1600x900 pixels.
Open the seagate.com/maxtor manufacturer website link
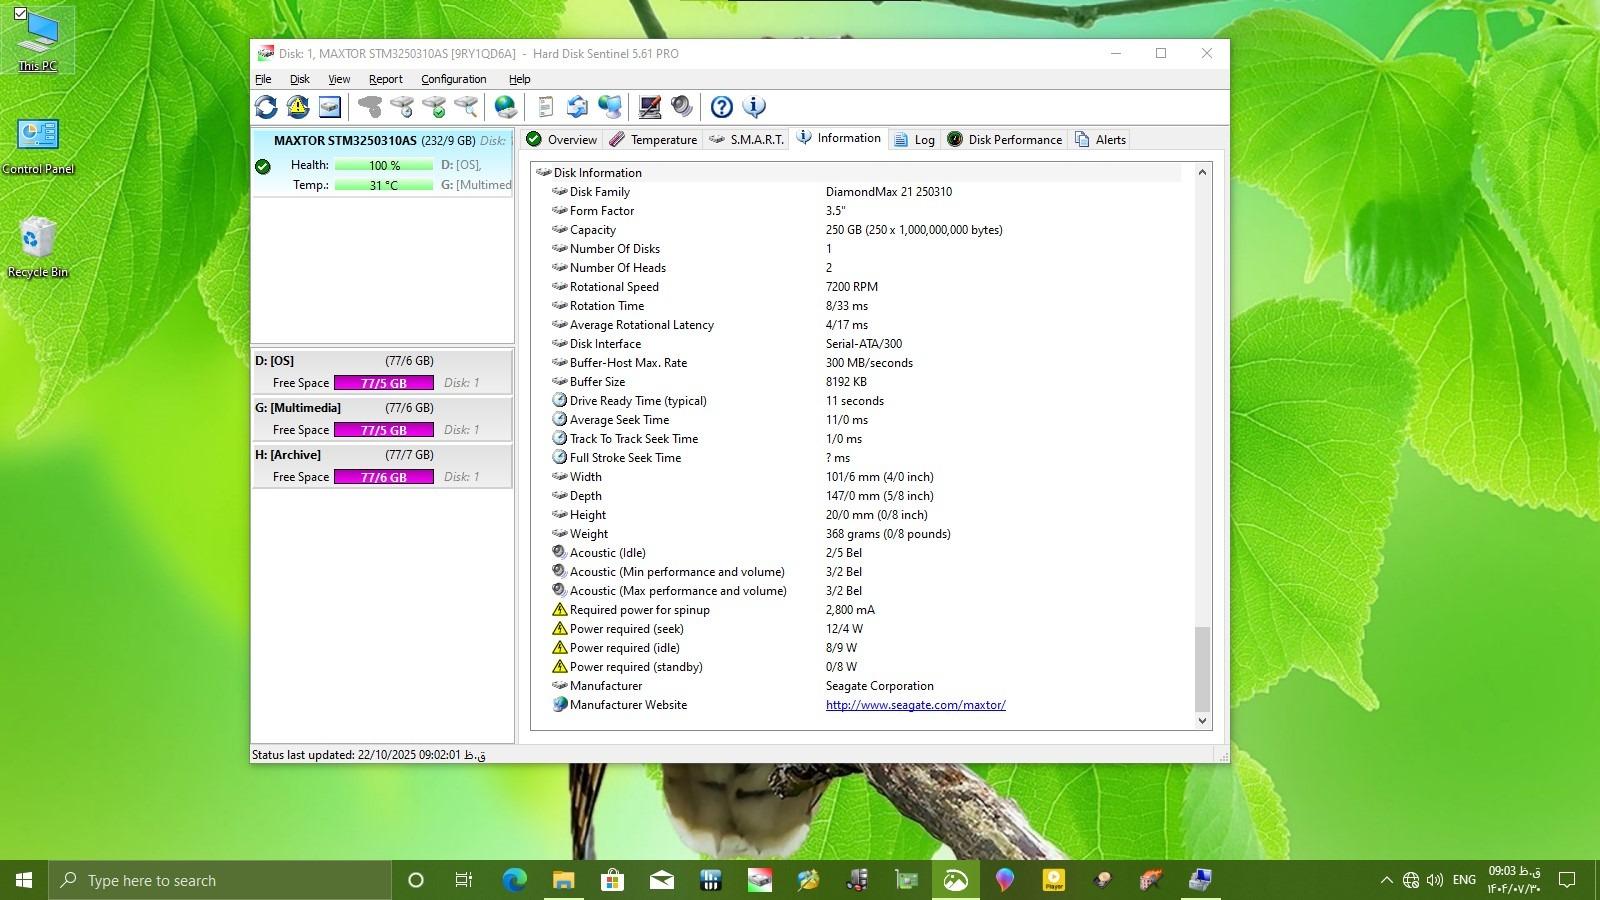click(915, 705)
